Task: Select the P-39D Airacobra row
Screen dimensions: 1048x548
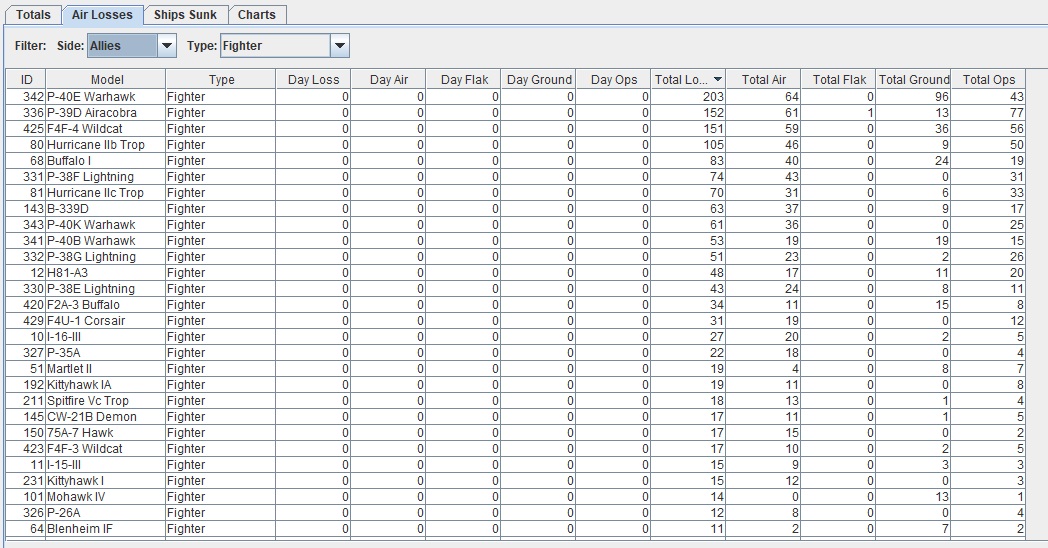Action: point(515,113)
